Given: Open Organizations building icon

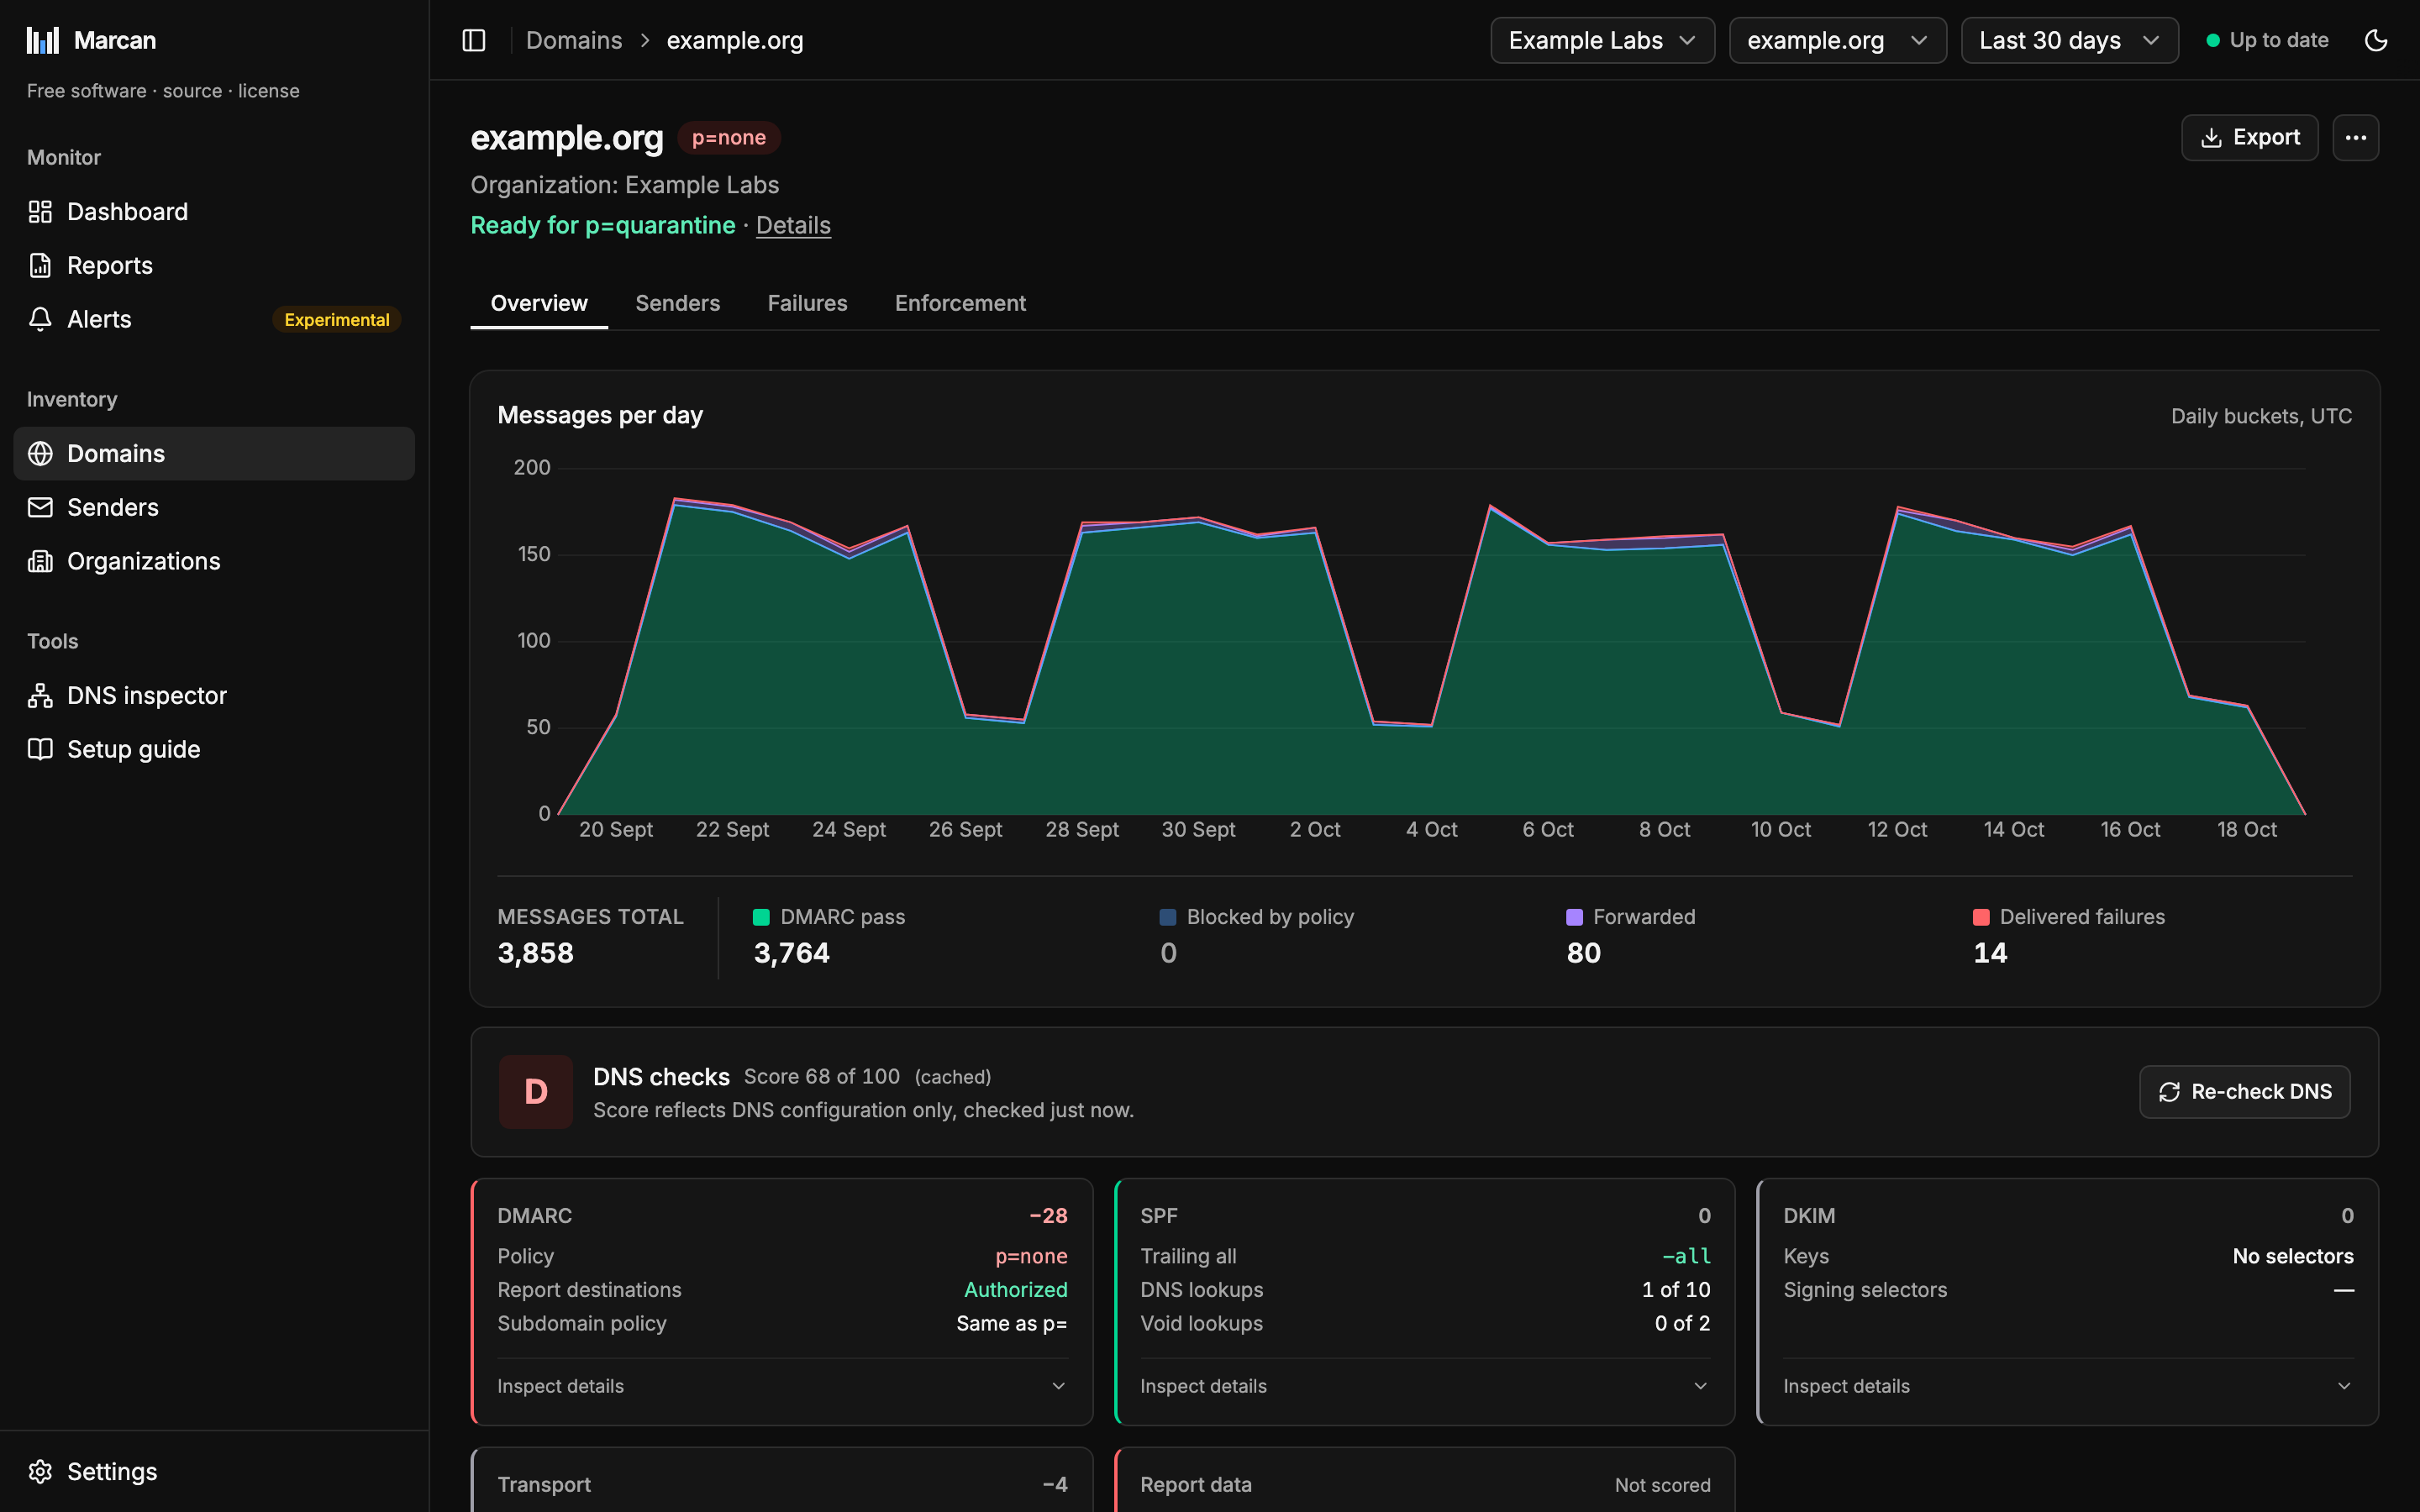Looking at the screenshot, I should [x=40, y=561].
